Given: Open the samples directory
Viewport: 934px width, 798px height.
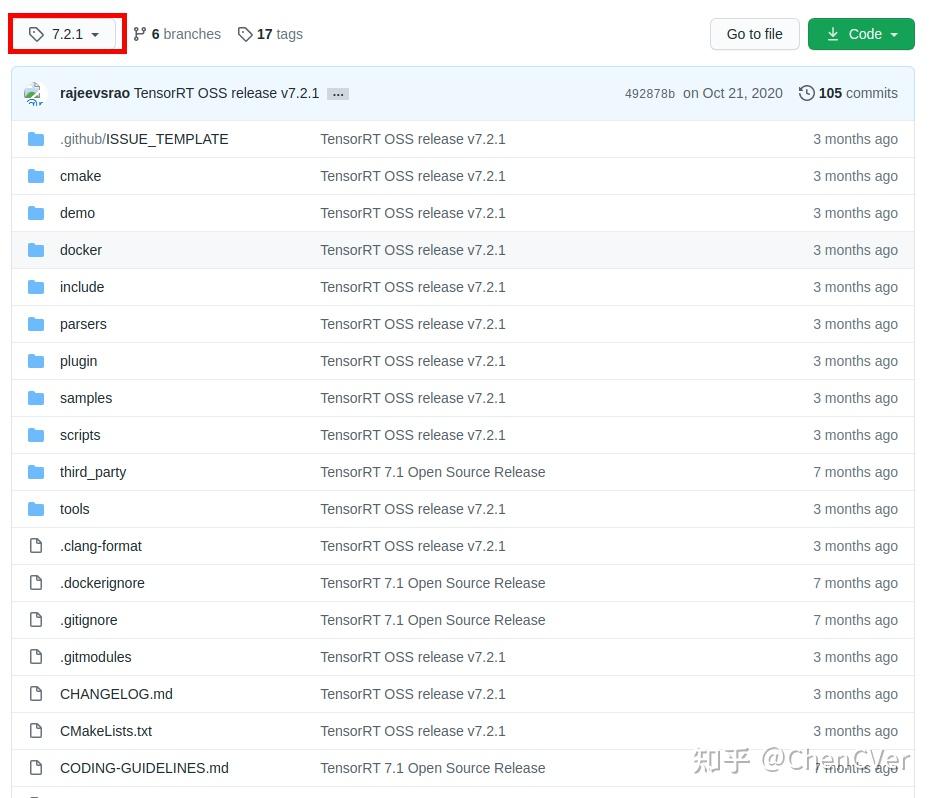Looking at the screenshot, I should [x=86, y=398].
